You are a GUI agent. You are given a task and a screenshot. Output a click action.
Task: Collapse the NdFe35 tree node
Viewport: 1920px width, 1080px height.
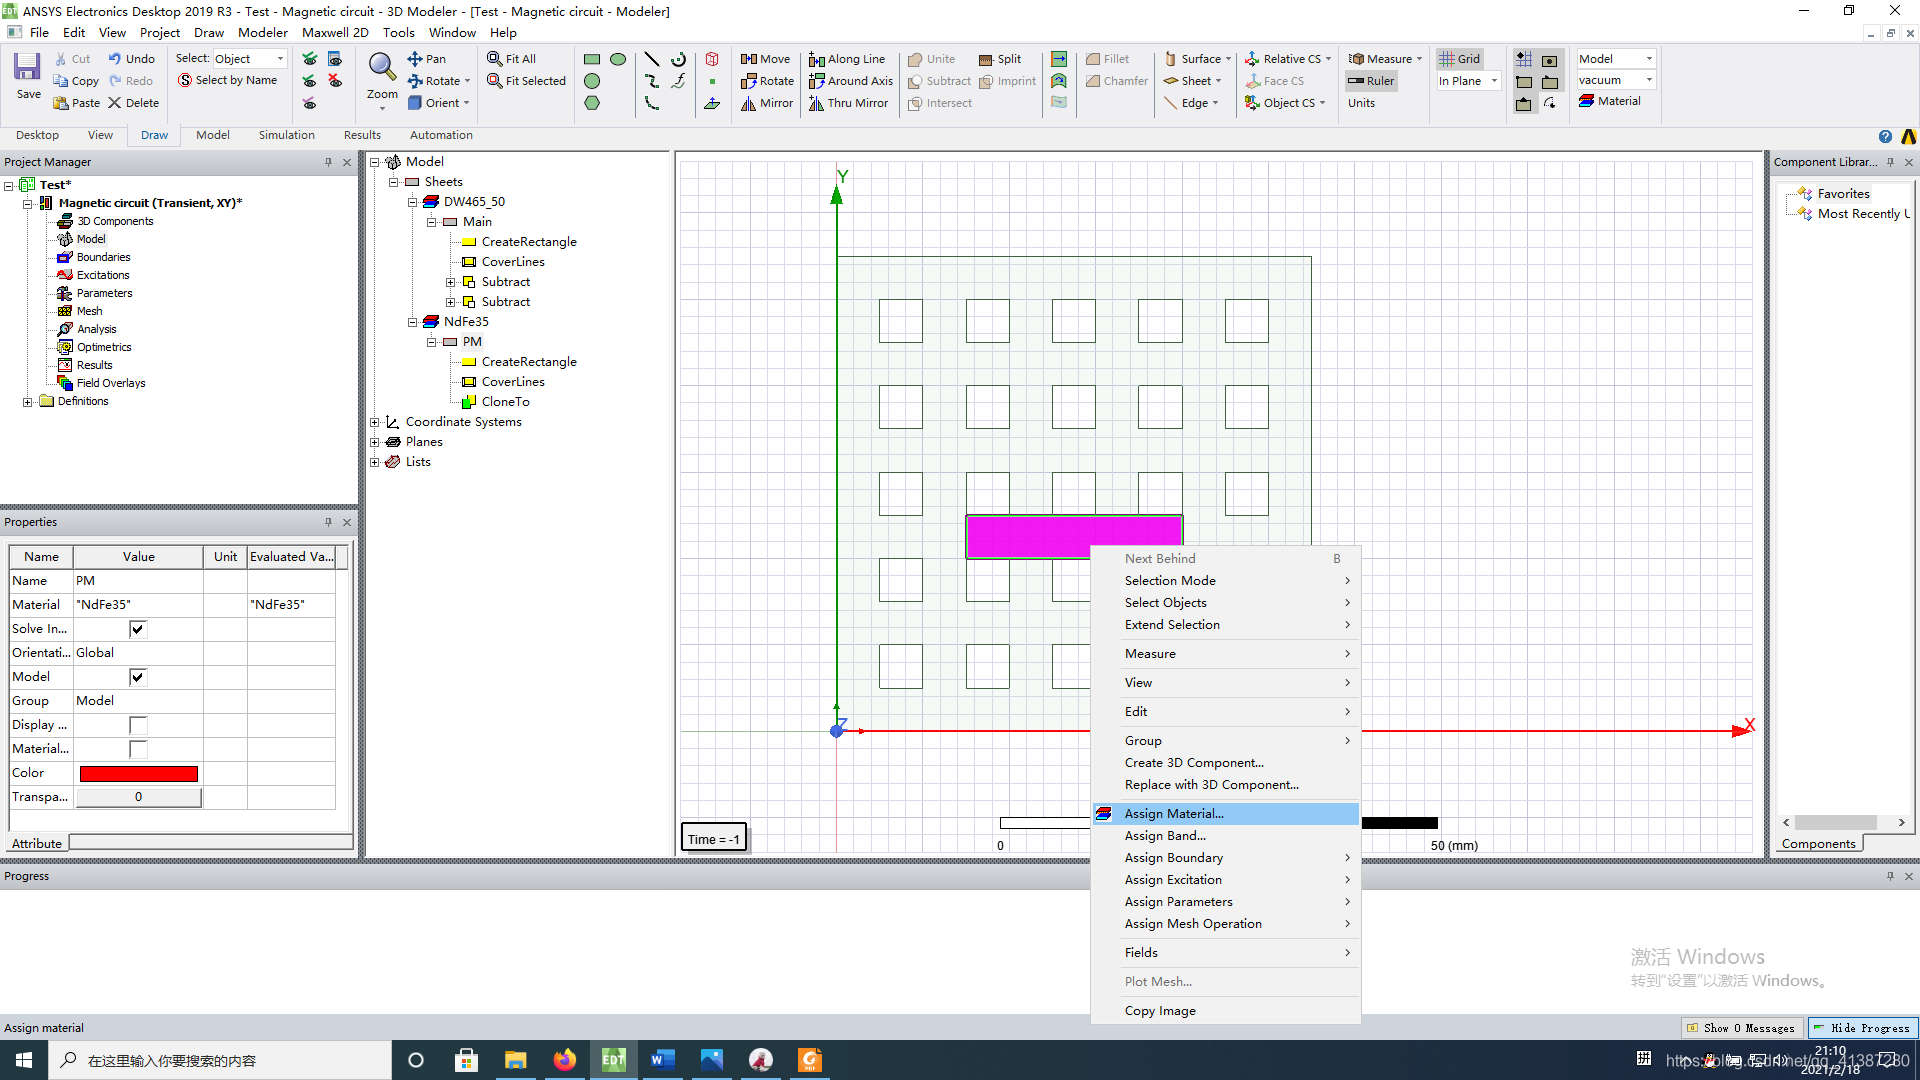[412, 322]
